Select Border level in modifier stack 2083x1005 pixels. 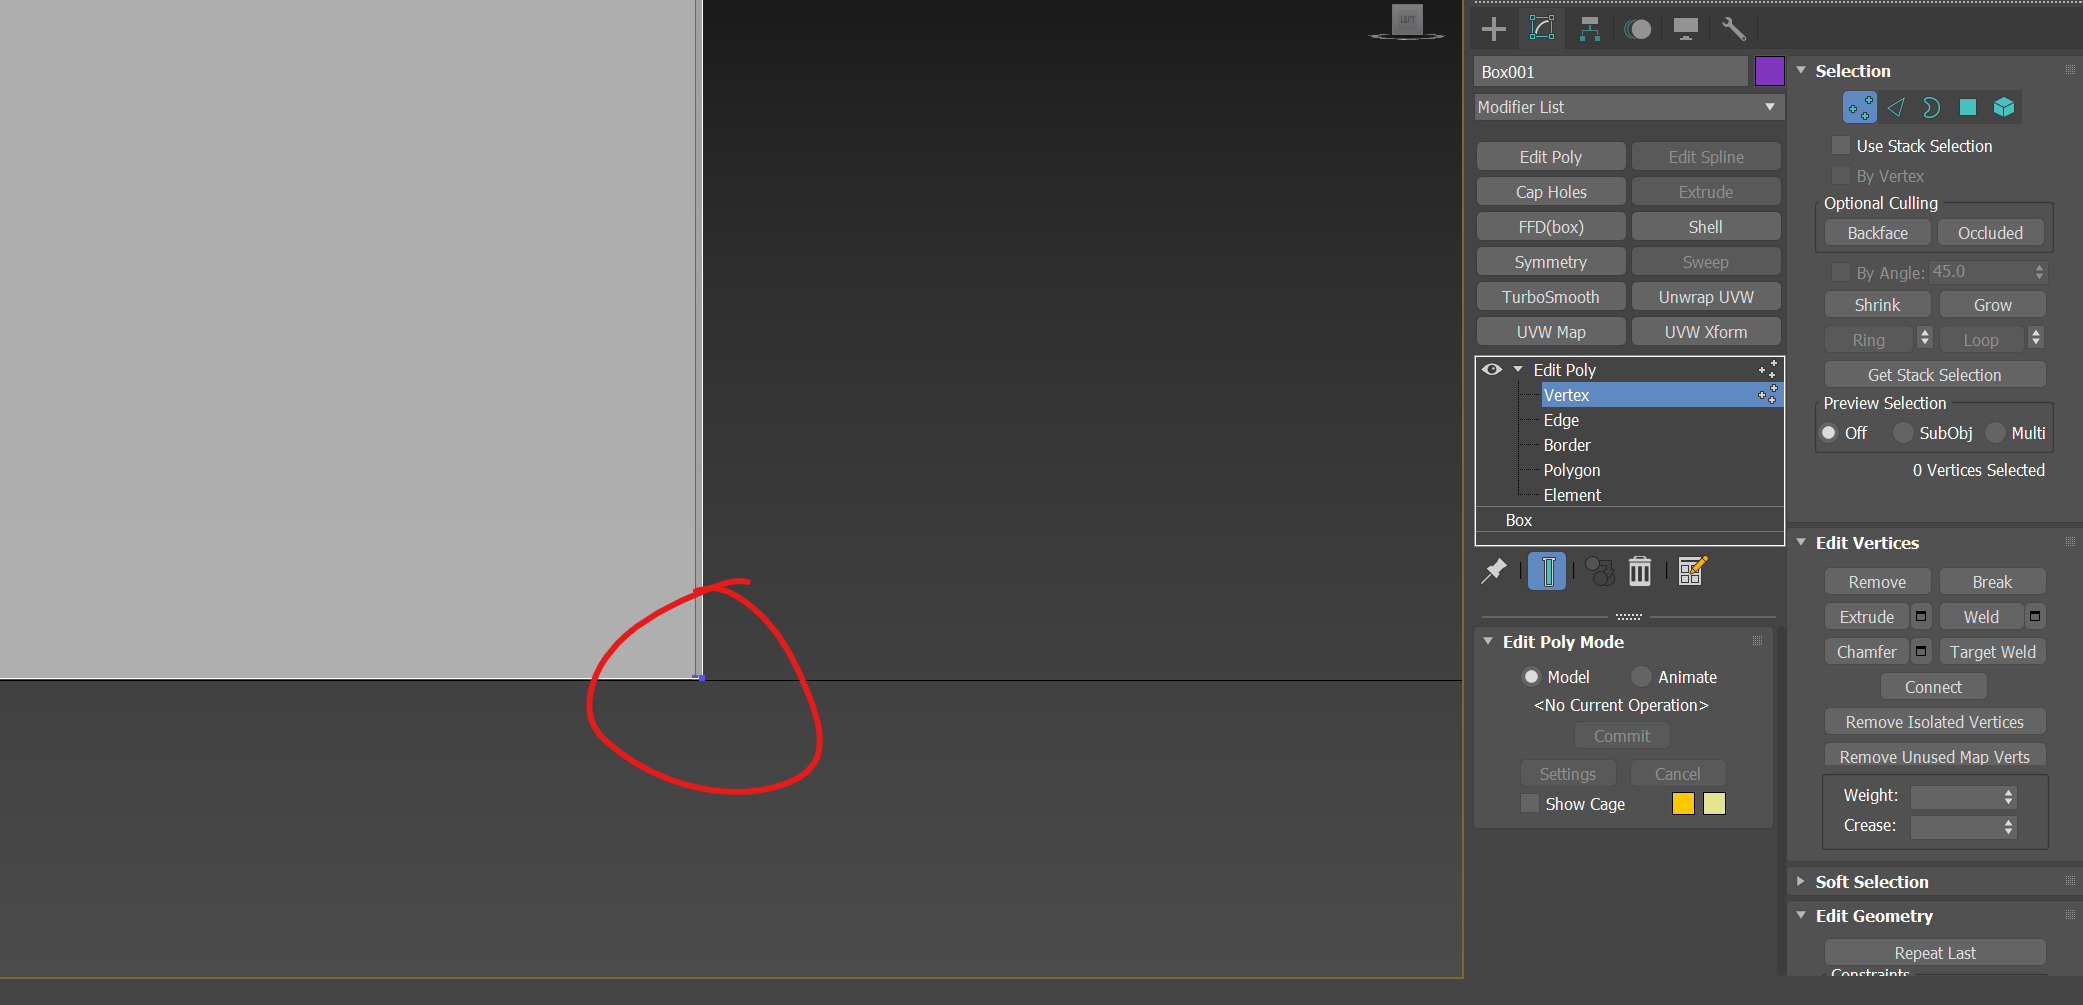(x=1566, y=445)
